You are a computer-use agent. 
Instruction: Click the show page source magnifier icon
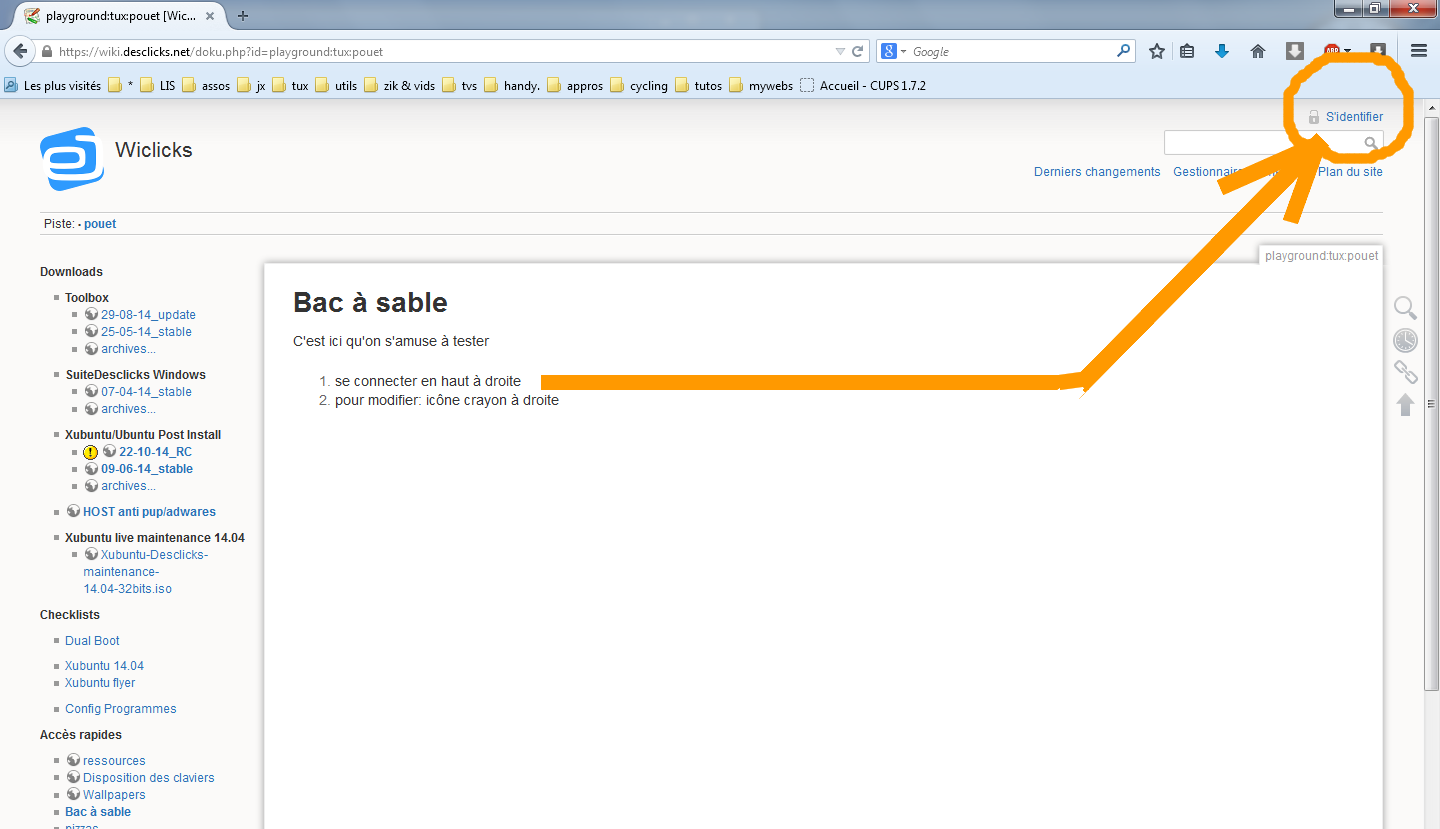(1405, 308)
